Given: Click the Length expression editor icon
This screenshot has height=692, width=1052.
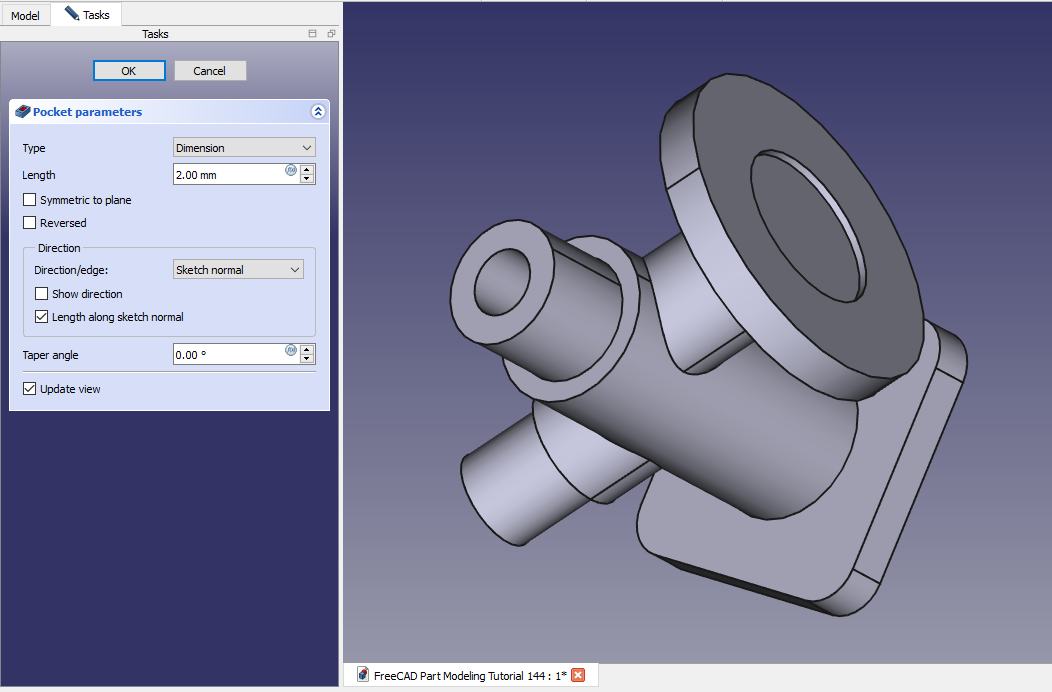Looking at the screenshot, I should coord(291,170).
